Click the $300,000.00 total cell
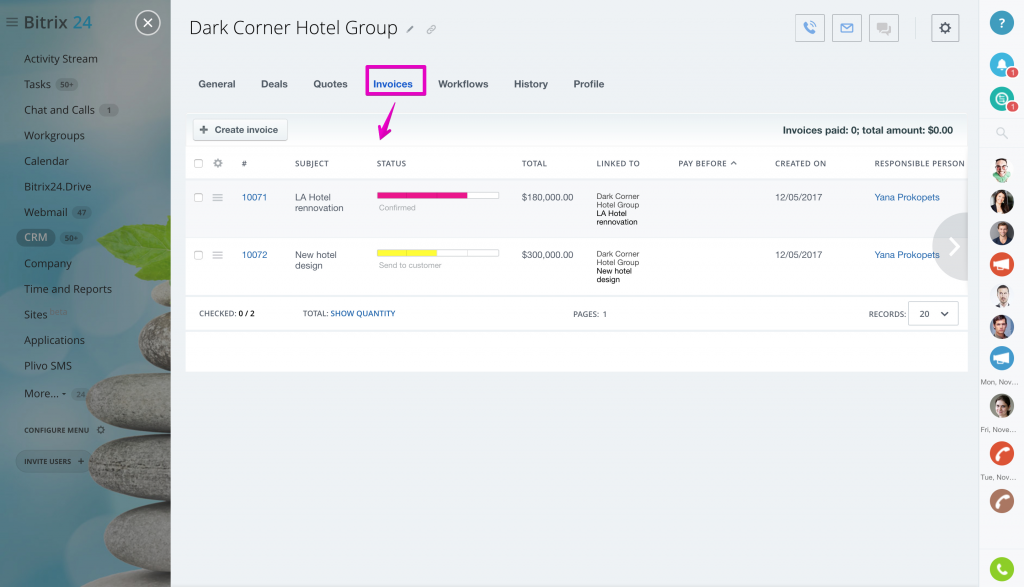The height and width of the screenshot is (587, 1024). tap(547, 255)
